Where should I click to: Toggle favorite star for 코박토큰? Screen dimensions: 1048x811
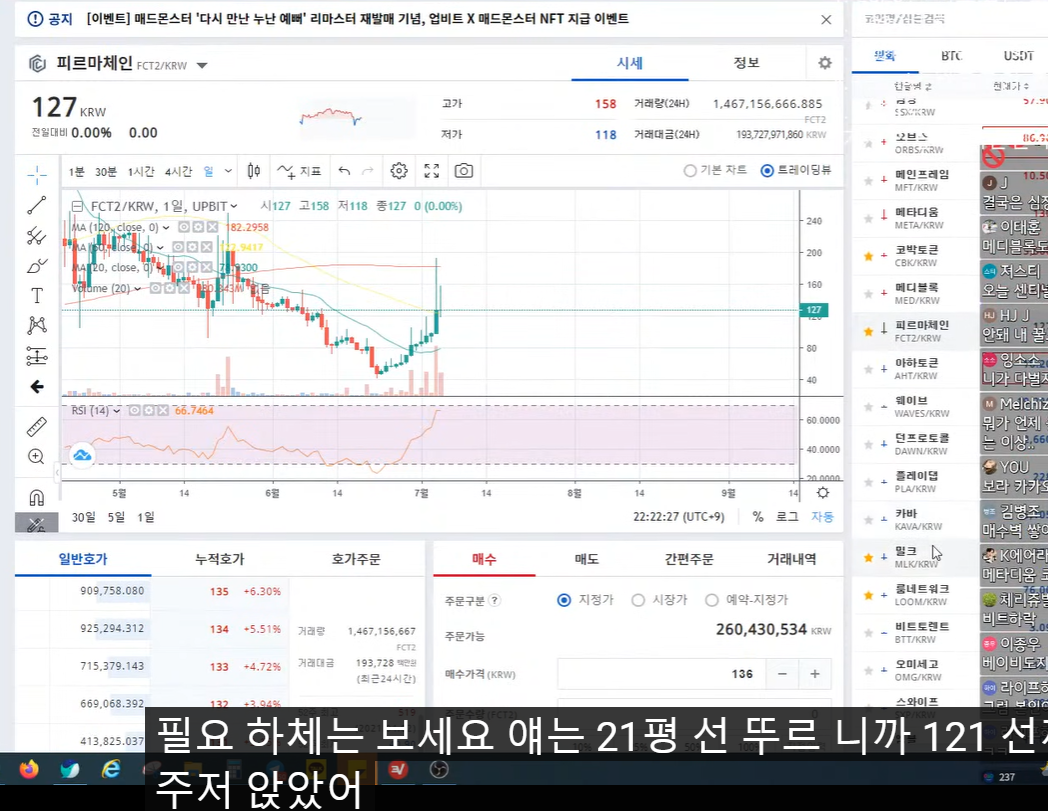pos(868,256)
